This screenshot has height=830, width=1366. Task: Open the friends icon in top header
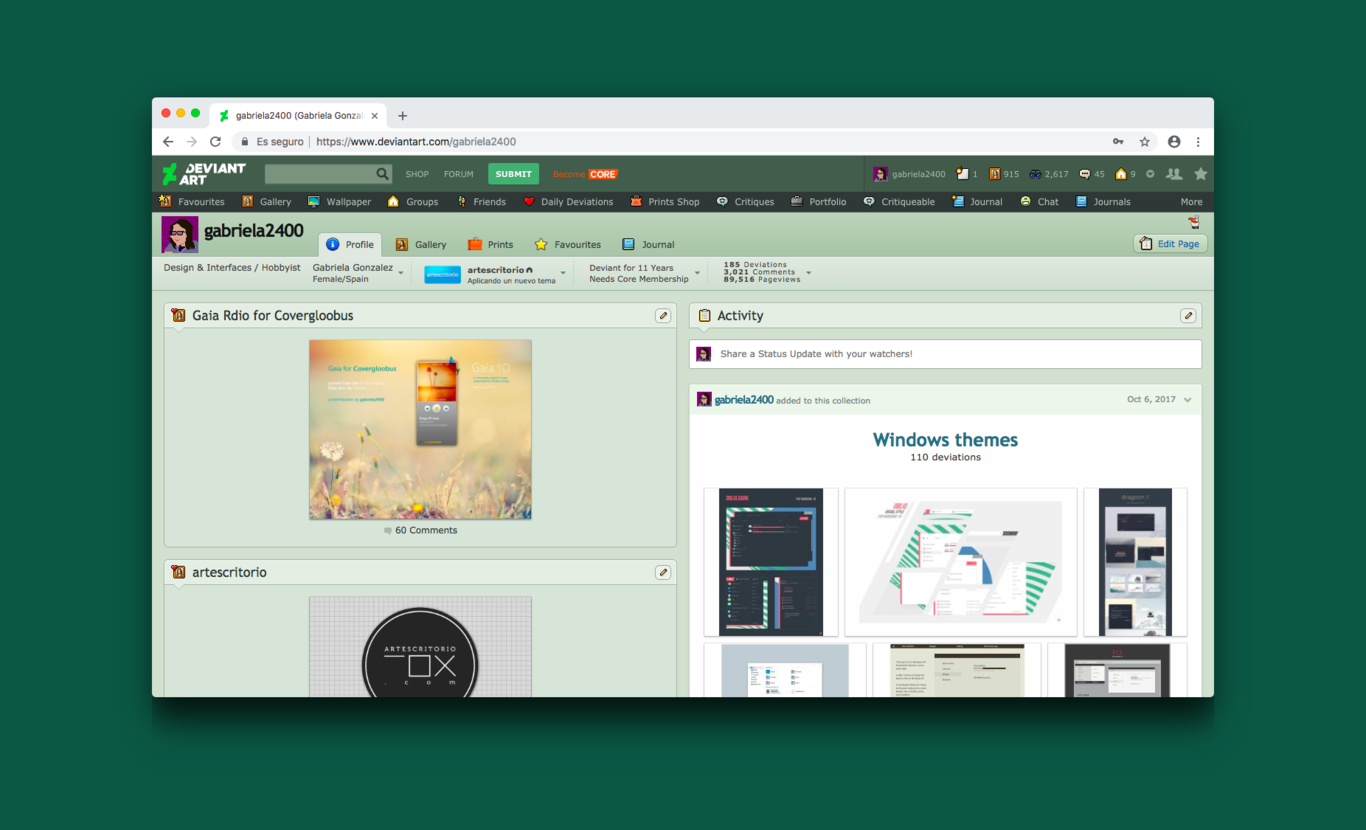(1174, 174)
